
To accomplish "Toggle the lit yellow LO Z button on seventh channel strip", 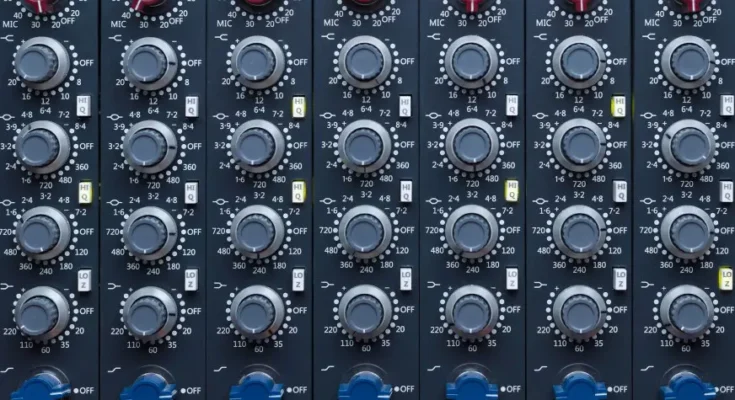I will 727,278.
